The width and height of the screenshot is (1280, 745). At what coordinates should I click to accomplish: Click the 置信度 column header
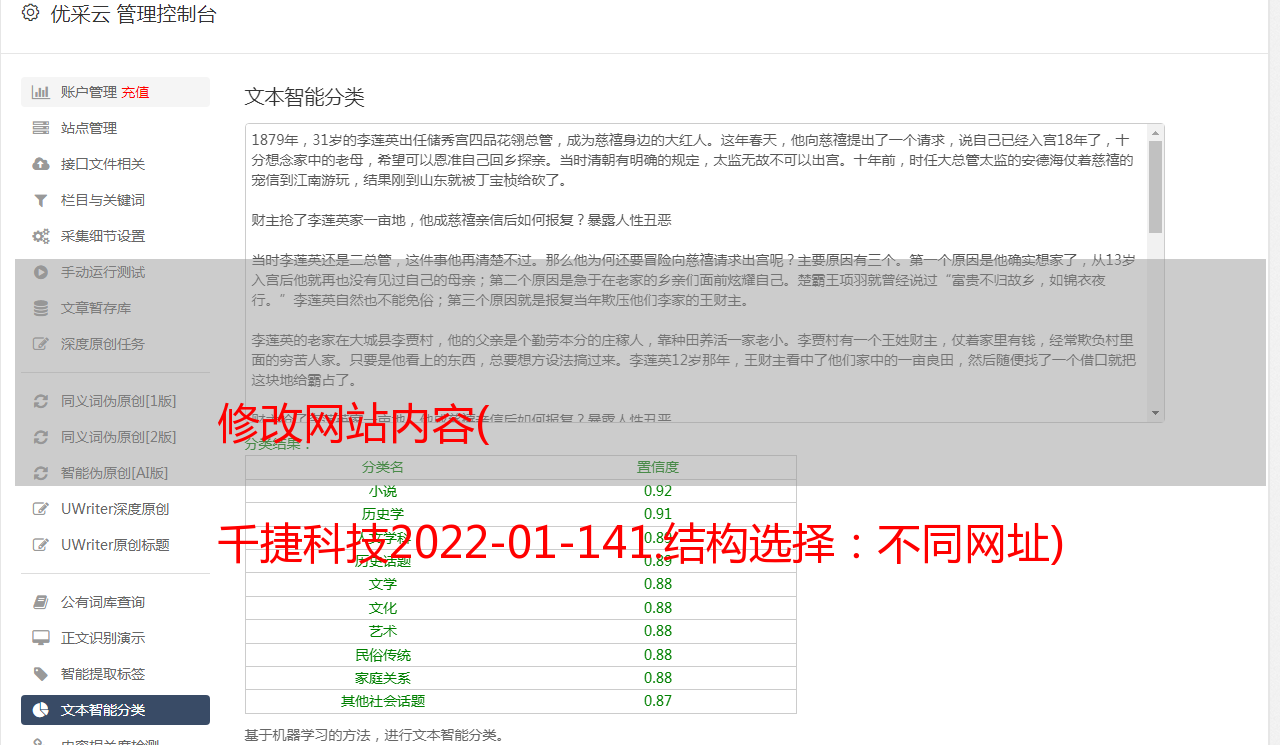click(658, 467)
